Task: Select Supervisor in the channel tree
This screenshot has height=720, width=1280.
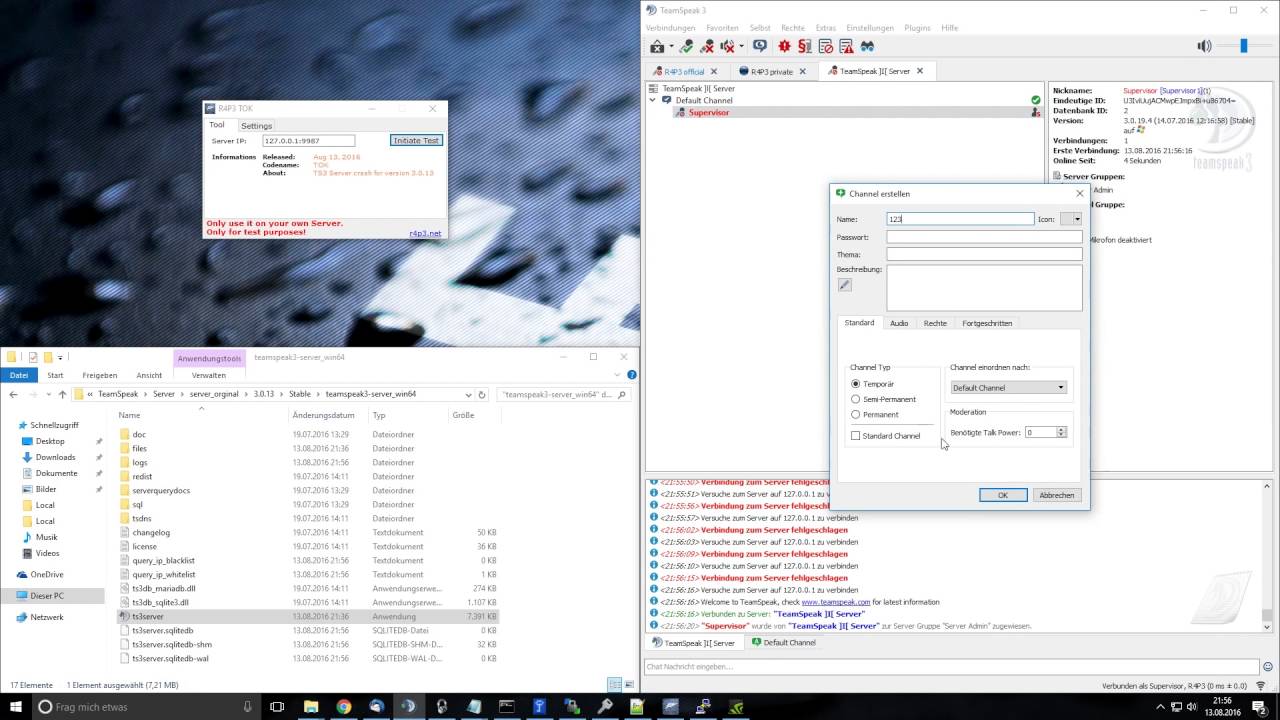Action: (709, 112)
